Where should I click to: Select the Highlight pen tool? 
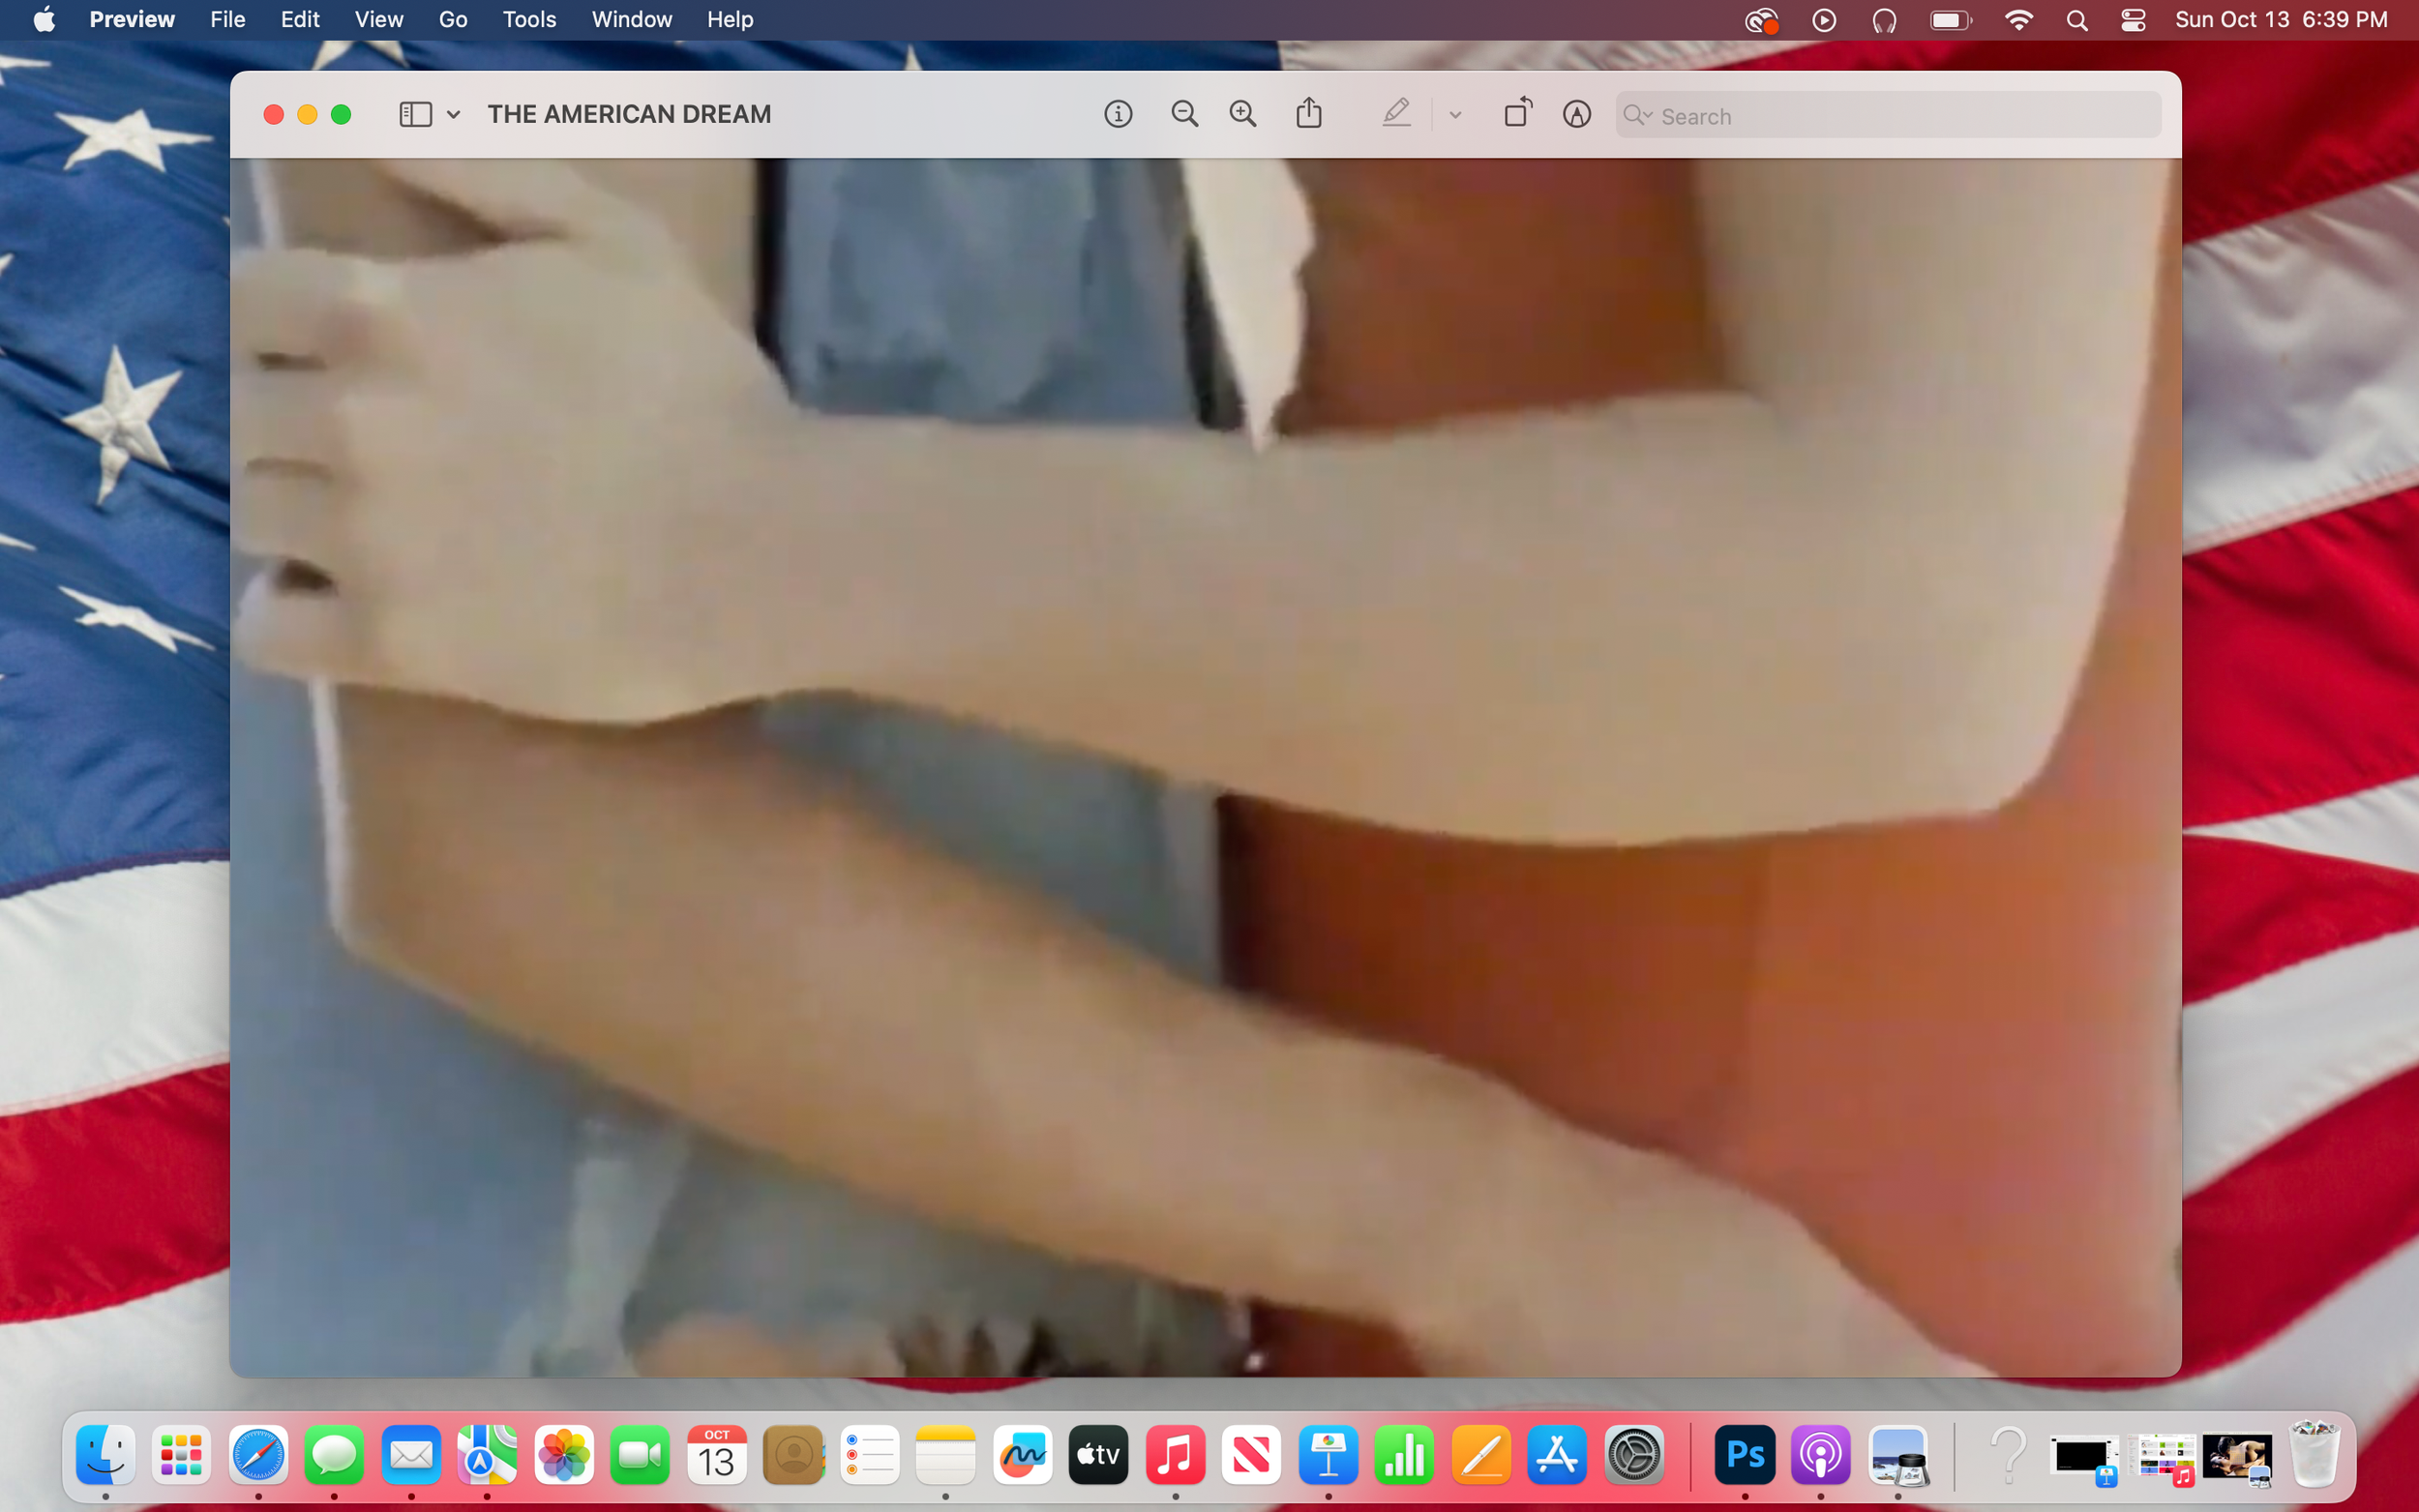coord(1397,114)
